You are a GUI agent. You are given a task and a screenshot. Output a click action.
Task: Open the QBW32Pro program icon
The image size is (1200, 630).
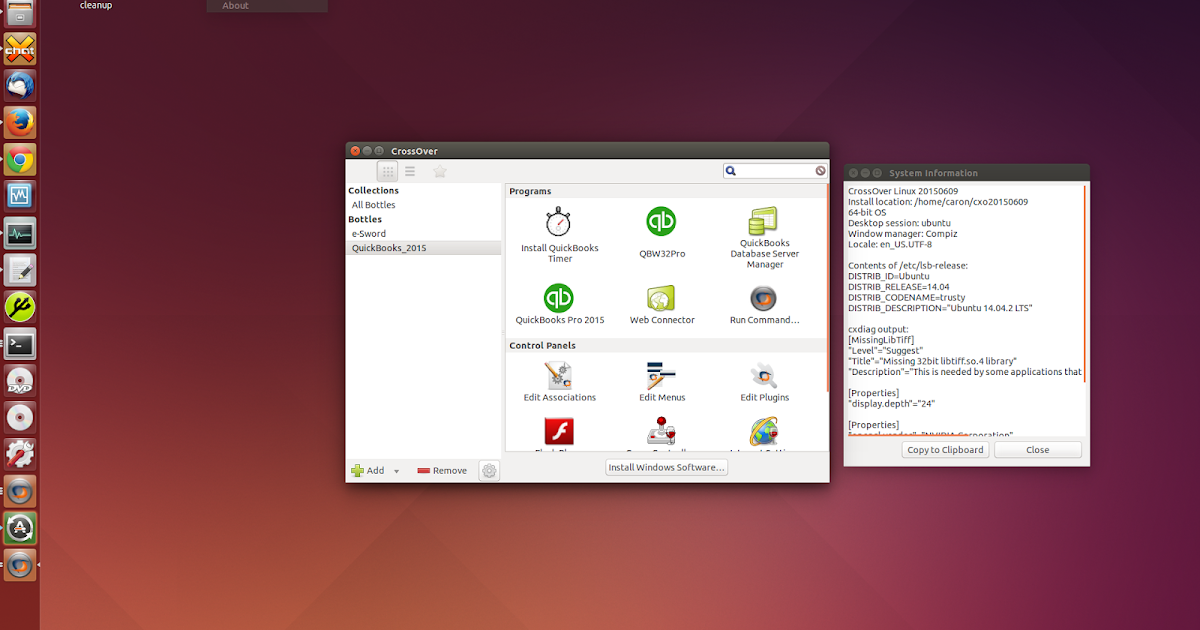point(661,222)
